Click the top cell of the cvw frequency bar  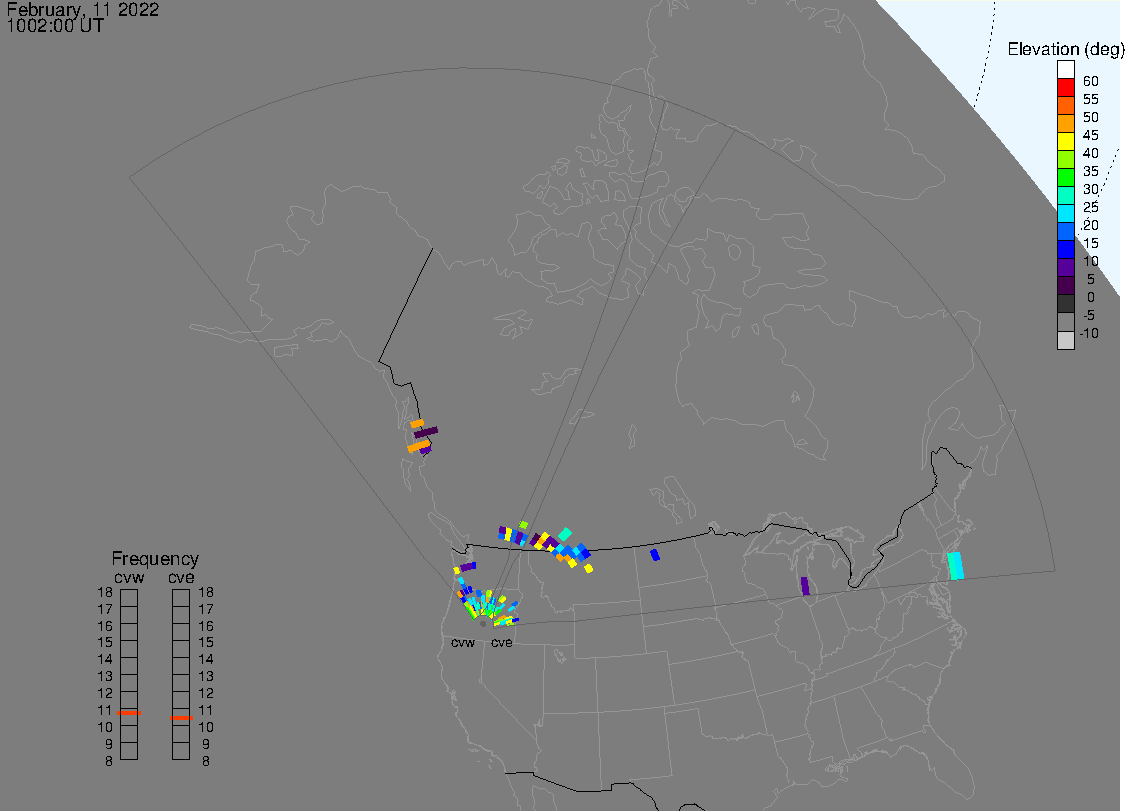129,598
